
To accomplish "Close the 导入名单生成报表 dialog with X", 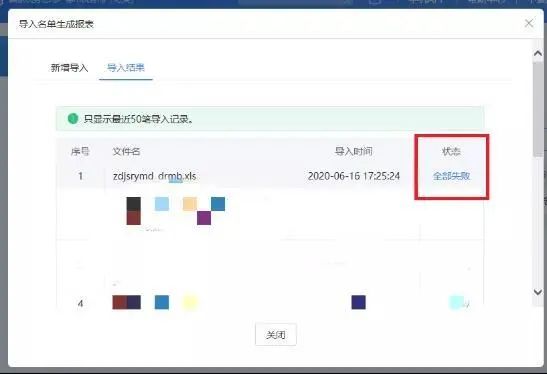I will click(529, 23).
